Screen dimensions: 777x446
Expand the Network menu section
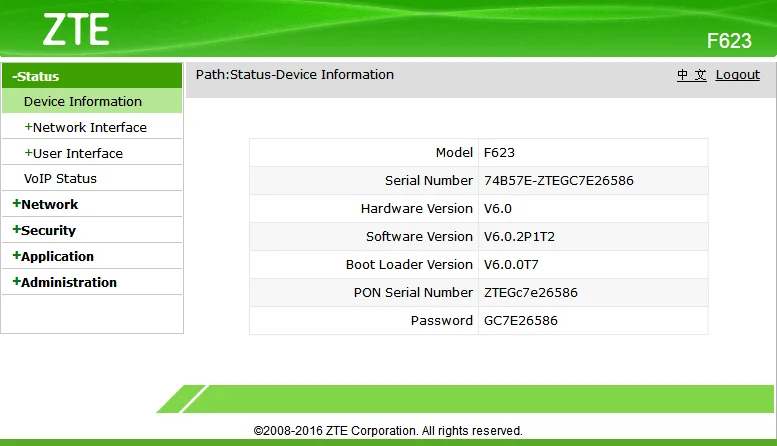click(92, 204)
